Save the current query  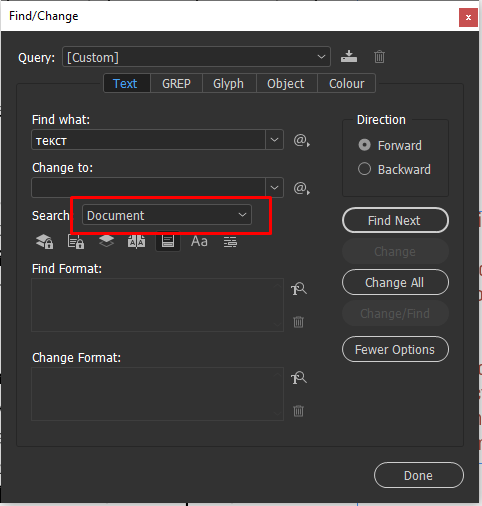coord(349,56)
